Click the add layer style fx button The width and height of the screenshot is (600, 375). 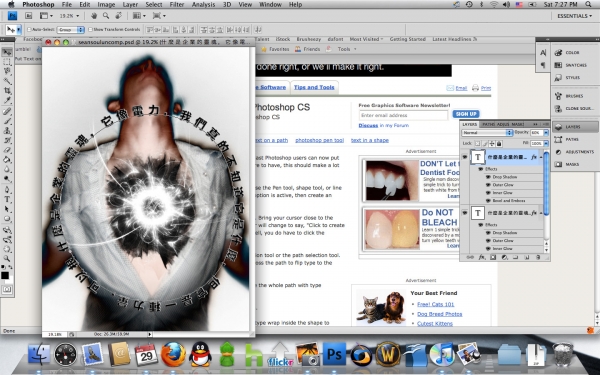pos(481,258)
